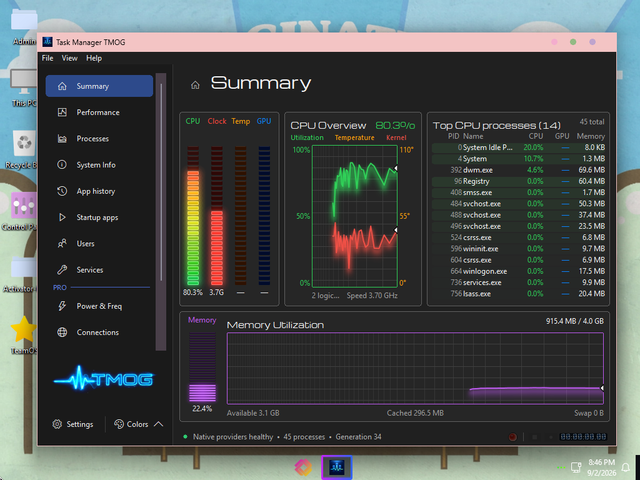
Task: Click the CPU utilization bar meter
Action: [193, 216]
